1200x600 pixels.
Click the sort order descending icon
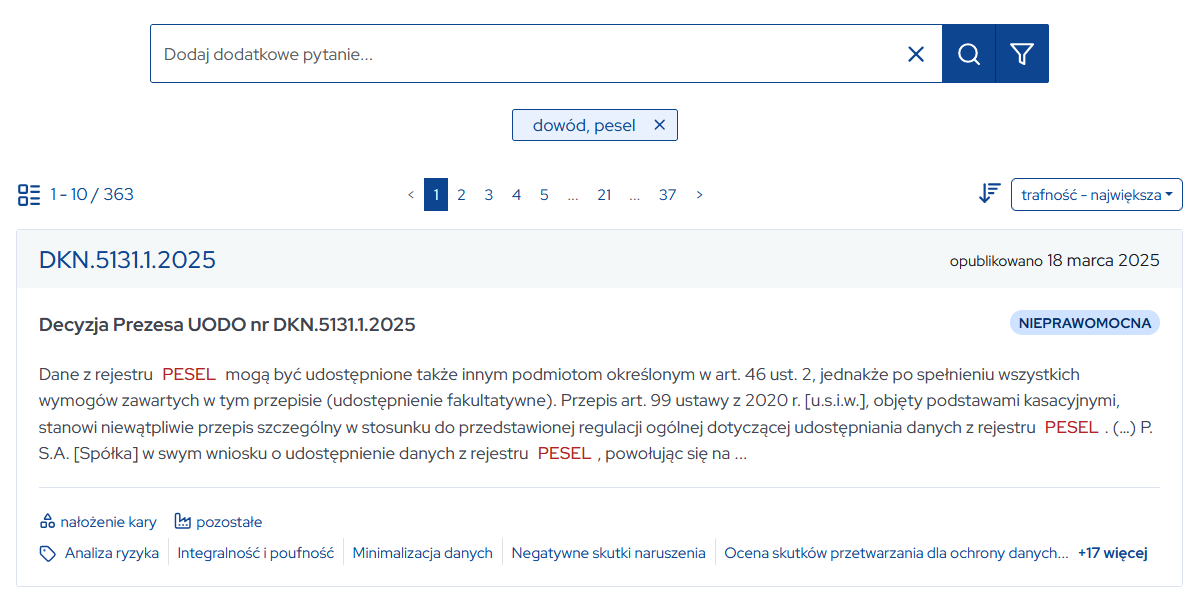[x=989, y=194]
